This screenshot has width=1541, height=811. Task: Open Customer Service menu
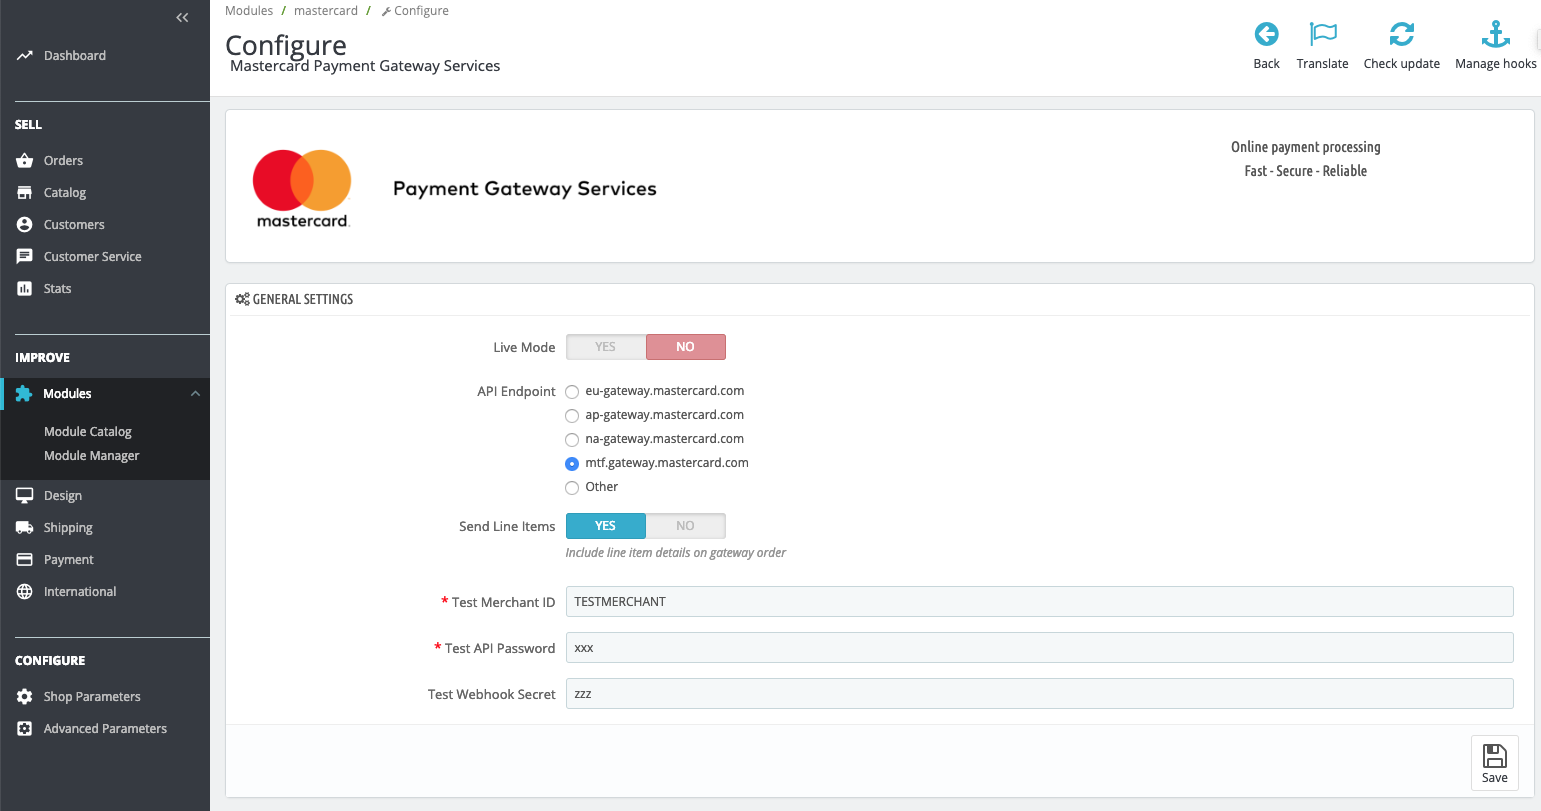(x=93, y=256)
